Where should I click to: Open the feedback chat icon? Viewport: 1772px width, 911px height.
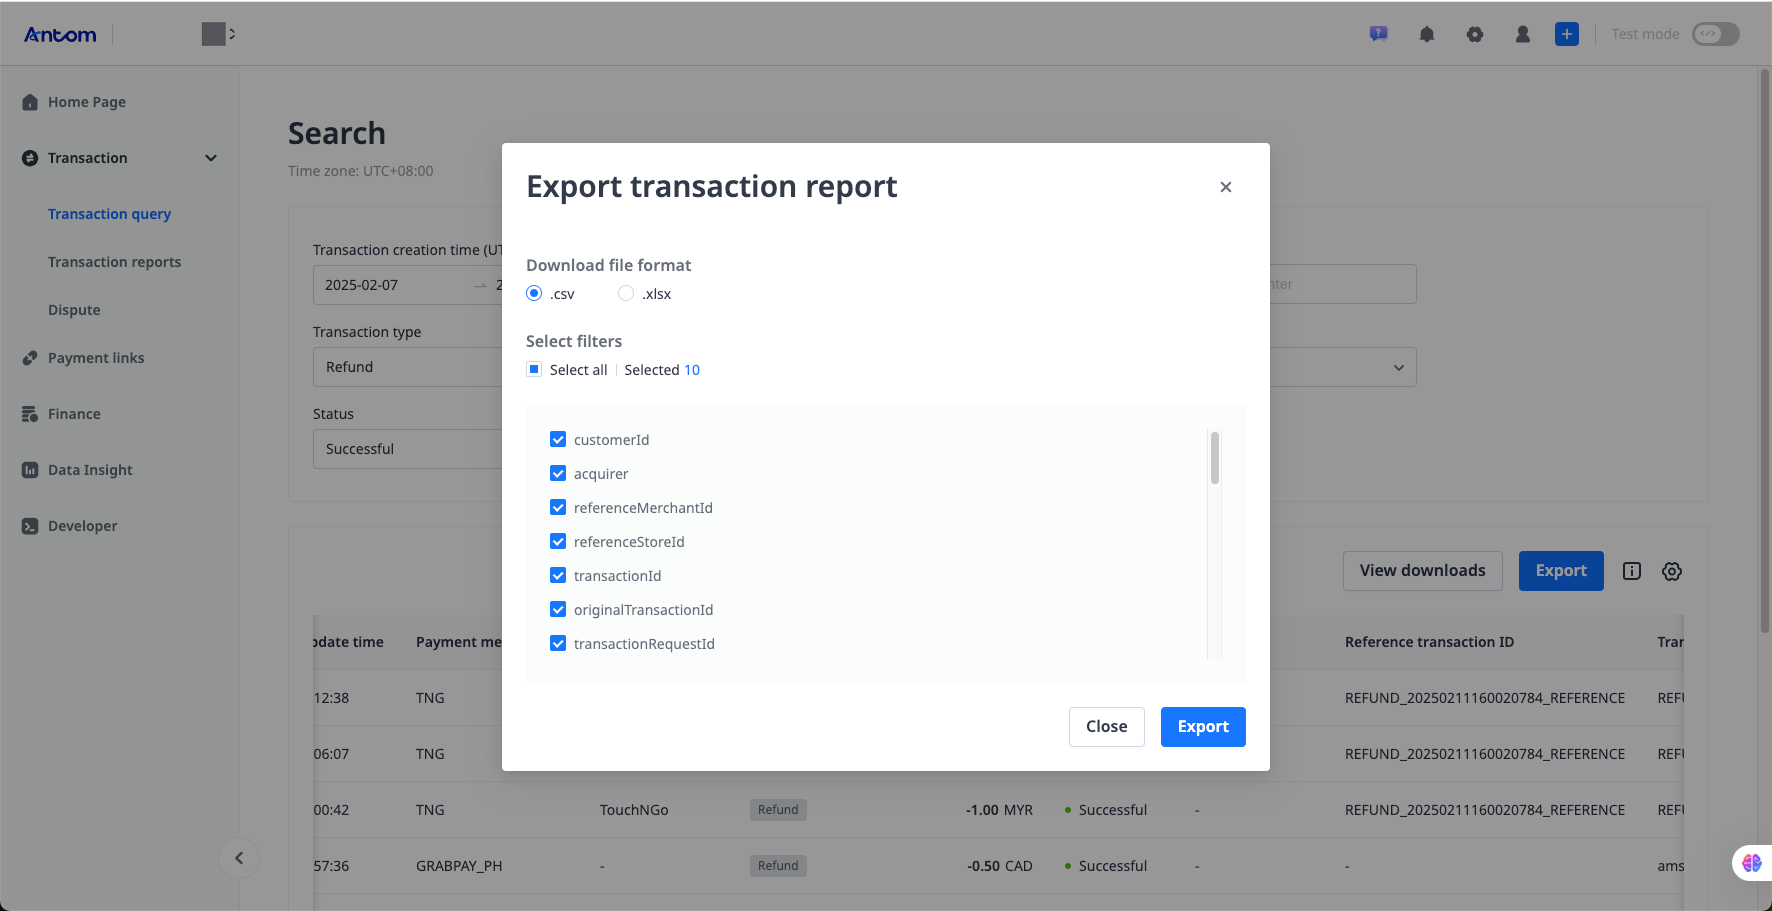point(1379,34)
